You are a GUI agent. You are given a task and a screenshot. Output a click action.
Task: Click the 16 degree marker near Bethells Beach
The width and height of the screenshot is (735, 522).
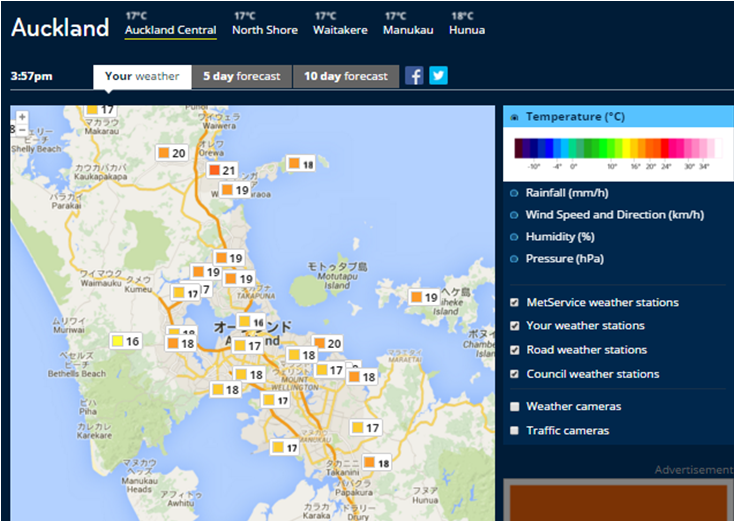pyautogui.click(x=125, y=342)
